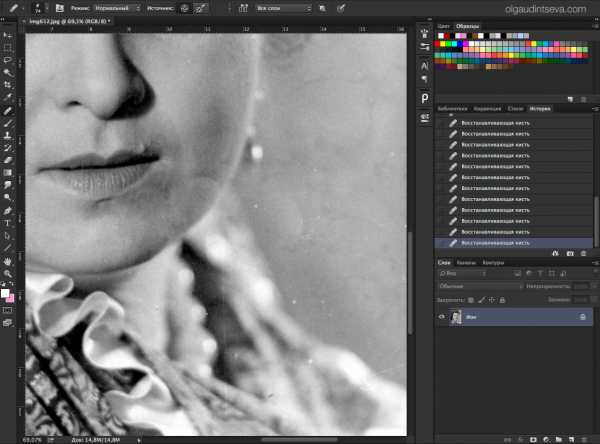Screen dimensions: 600x444
Task: Create new group folder icon
Action: (x=559, y=440)
